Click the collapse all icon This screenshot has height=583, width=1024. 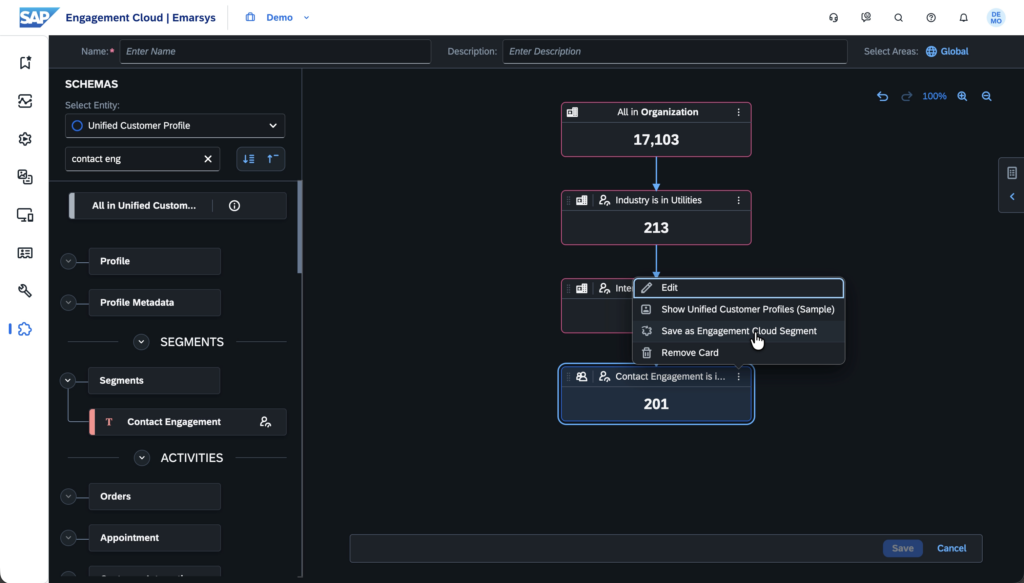[x=273, y=159]
